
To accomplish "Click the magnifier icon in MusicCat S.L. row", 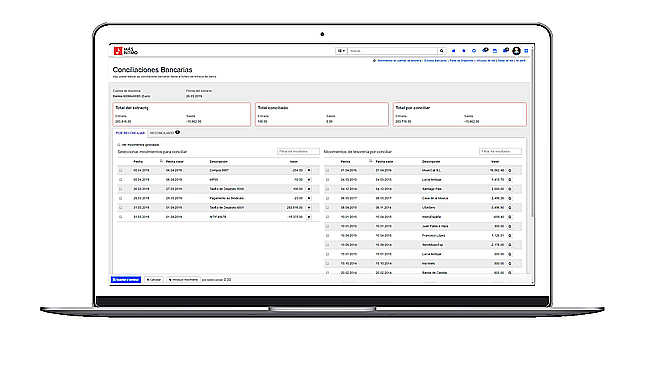I will pos(510,170).
